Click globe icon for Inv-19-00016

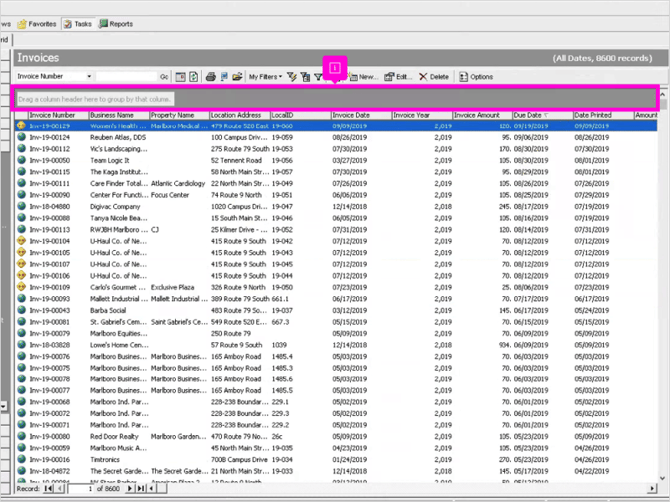(21, 459)
